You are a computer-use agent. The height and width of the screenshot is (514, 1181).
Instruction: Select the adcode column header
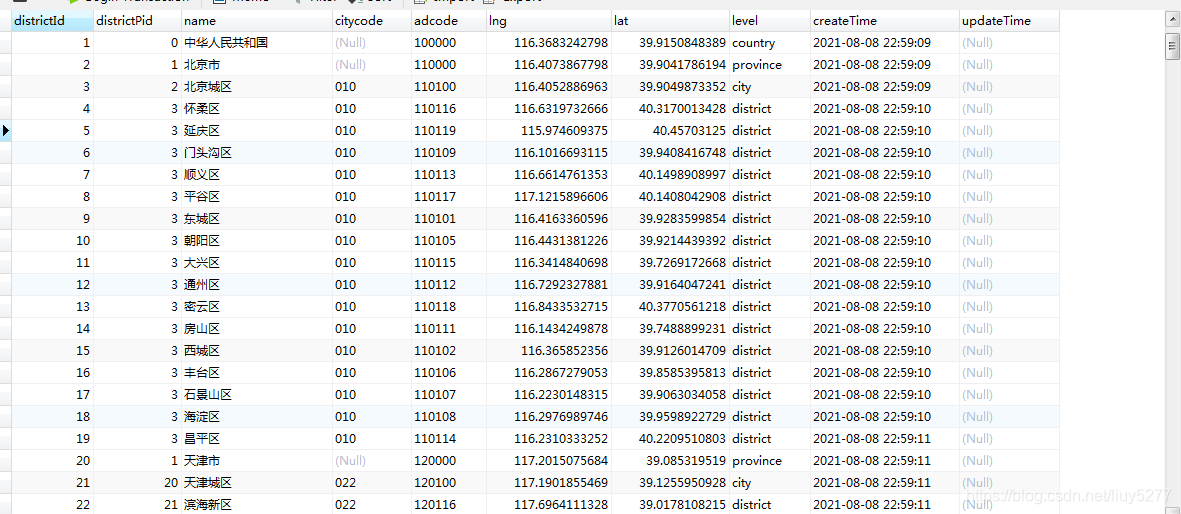coord(448,21)
